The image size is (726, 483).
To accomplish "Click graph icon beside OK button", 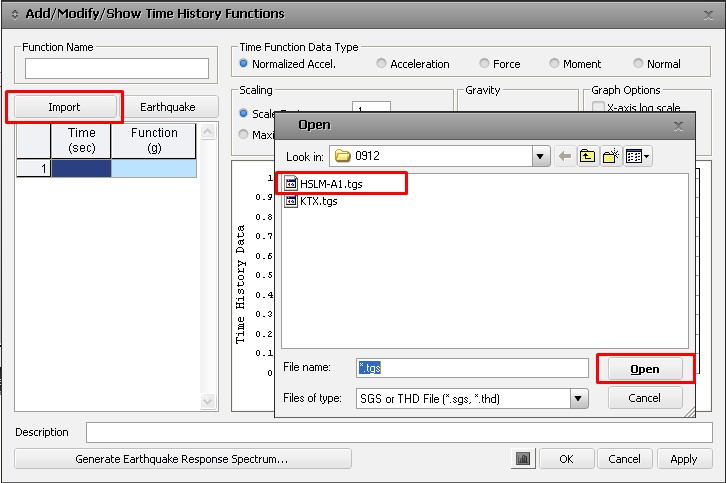I will pos(523,459).
